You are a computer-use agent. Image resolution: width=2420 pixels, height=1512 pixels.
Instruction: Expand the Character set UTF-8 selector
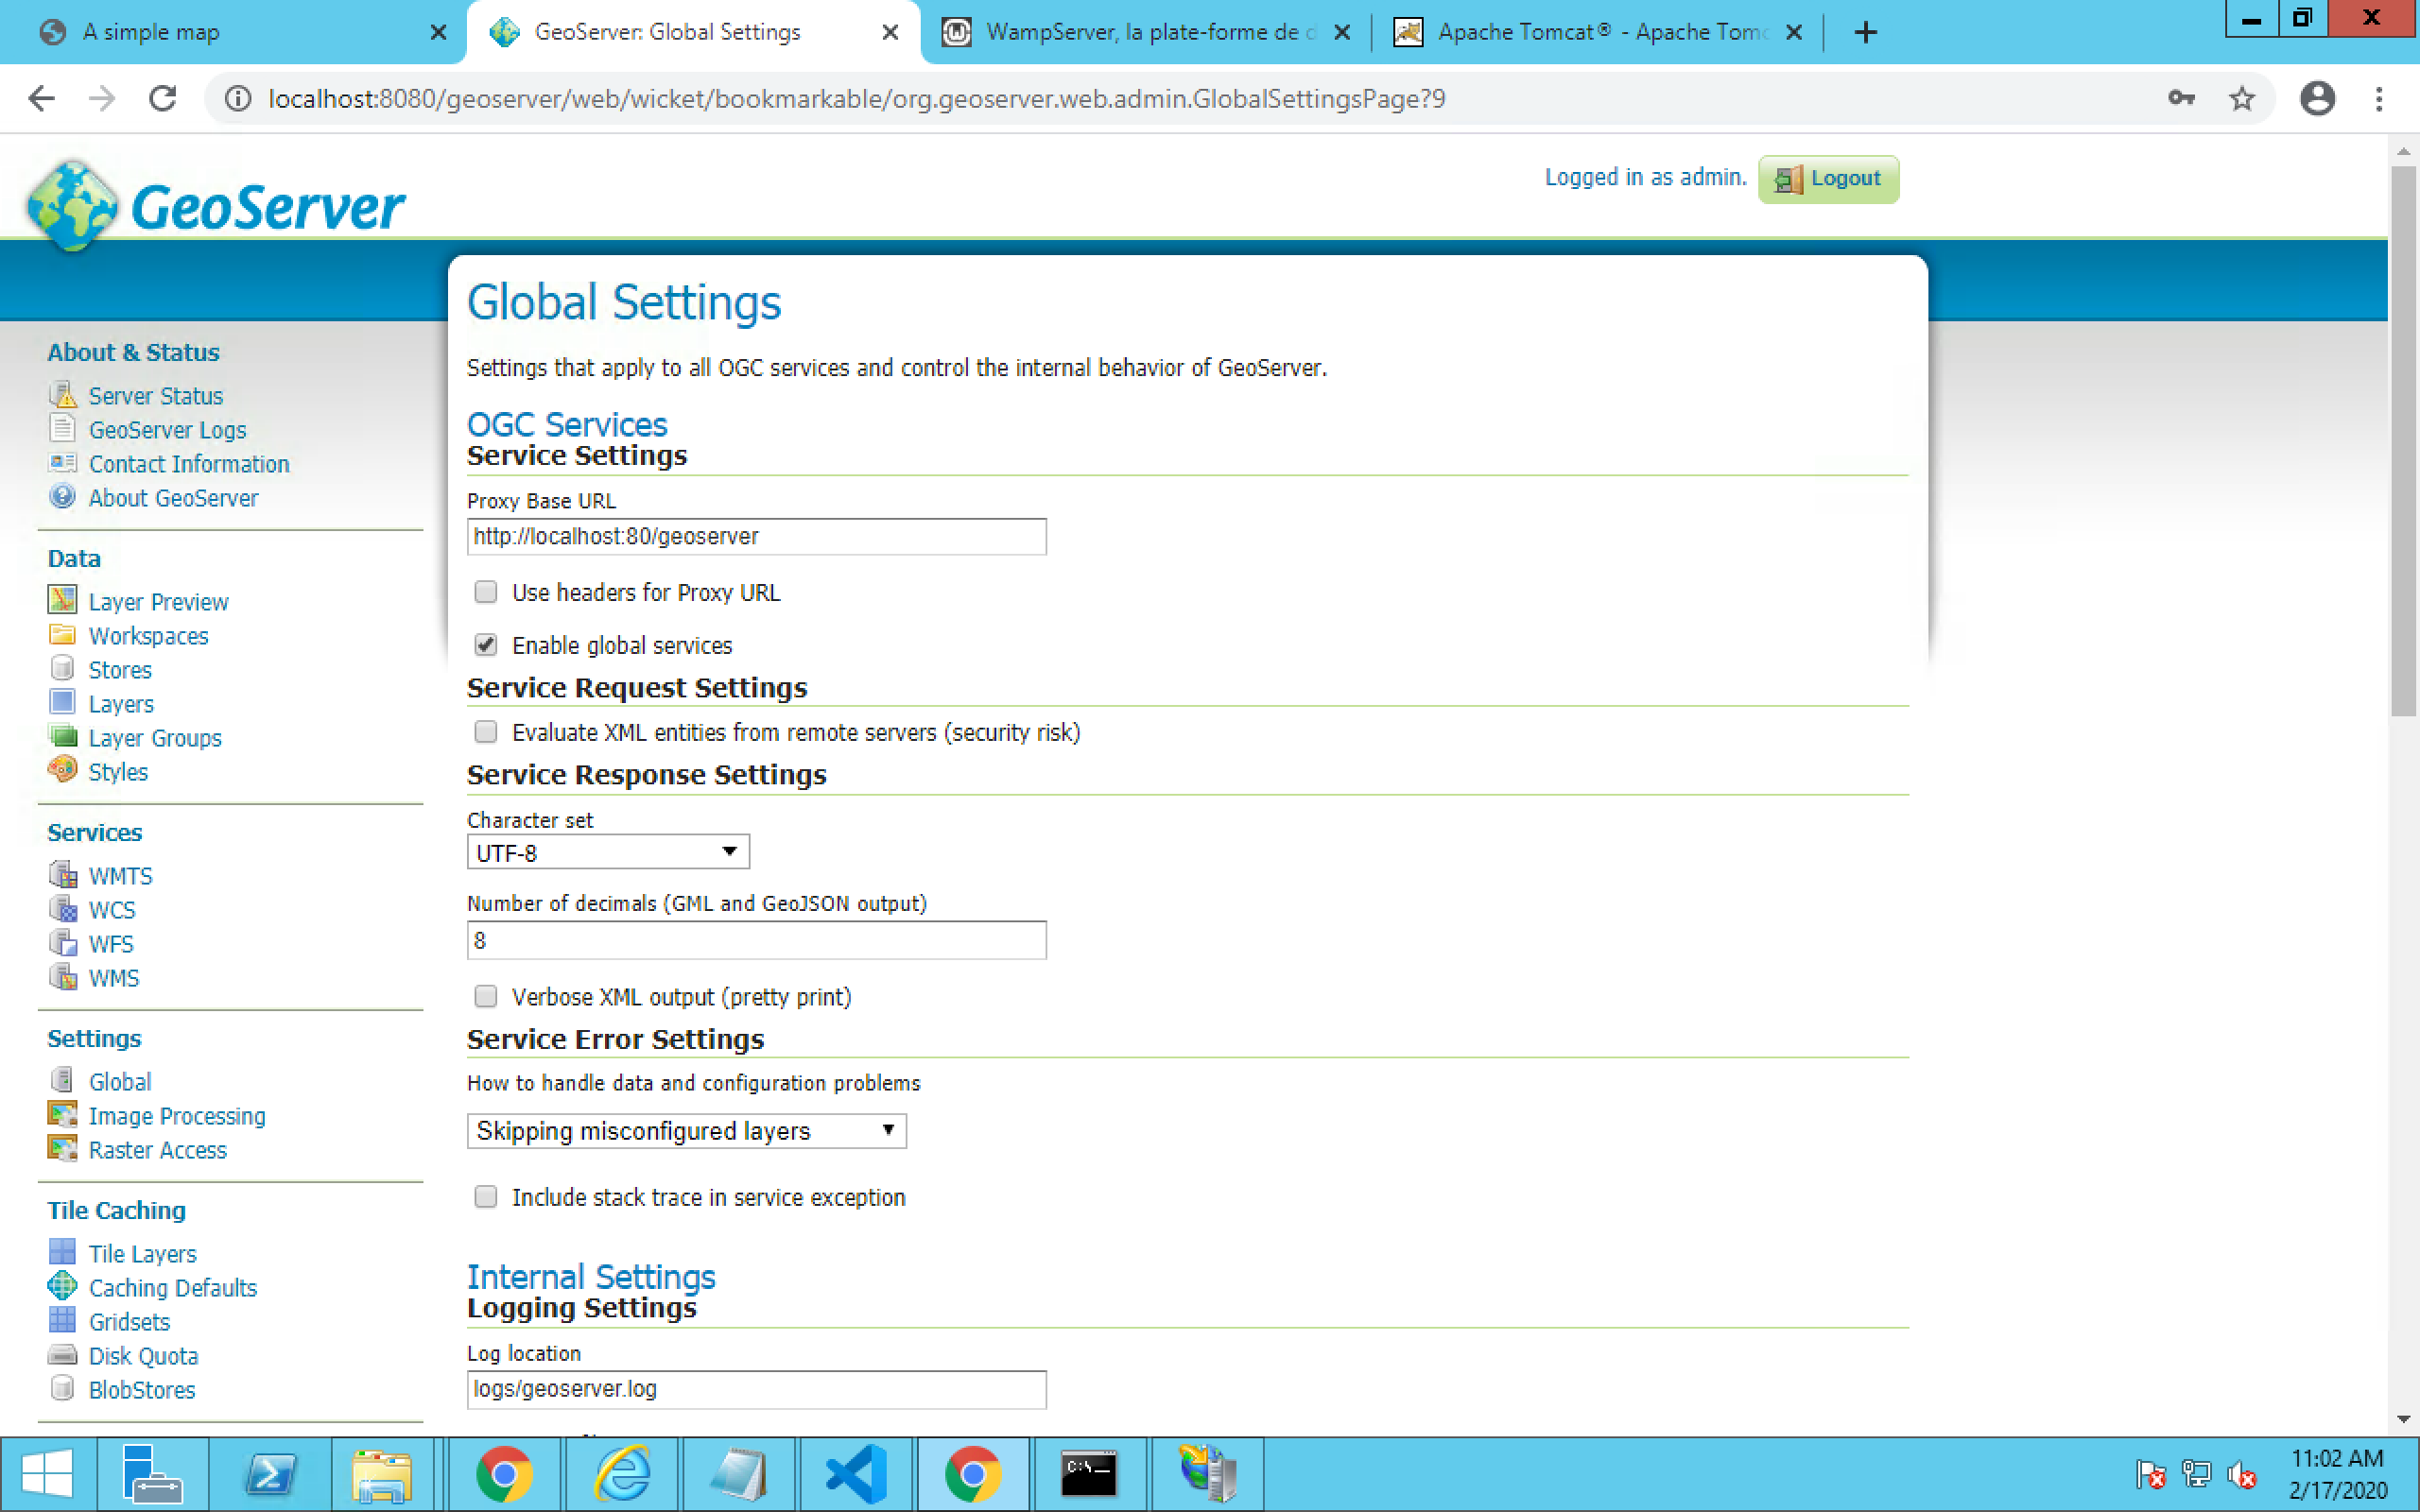click(x=607, y=851)
